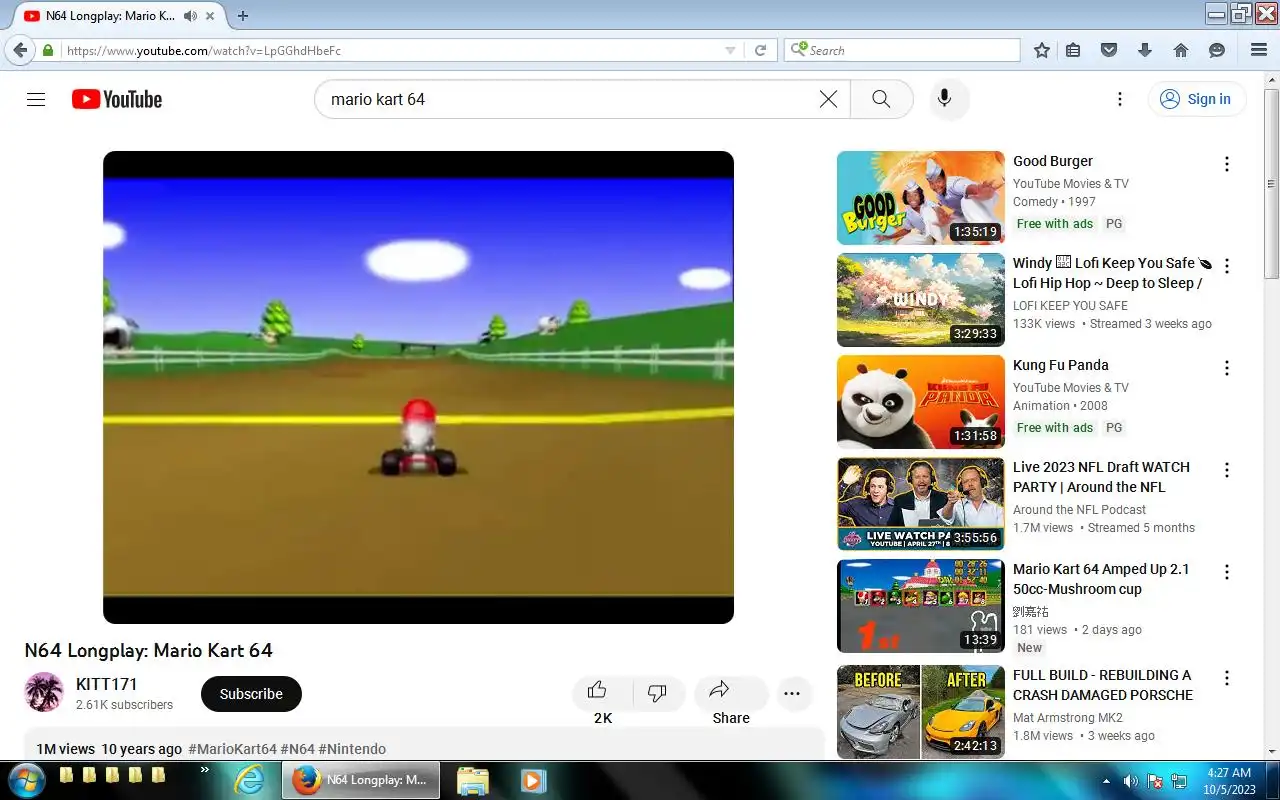Screen dimensions: 1280x800
Task: Open Windows Explorer from the taskbar
Action: (x=472, y=780)
